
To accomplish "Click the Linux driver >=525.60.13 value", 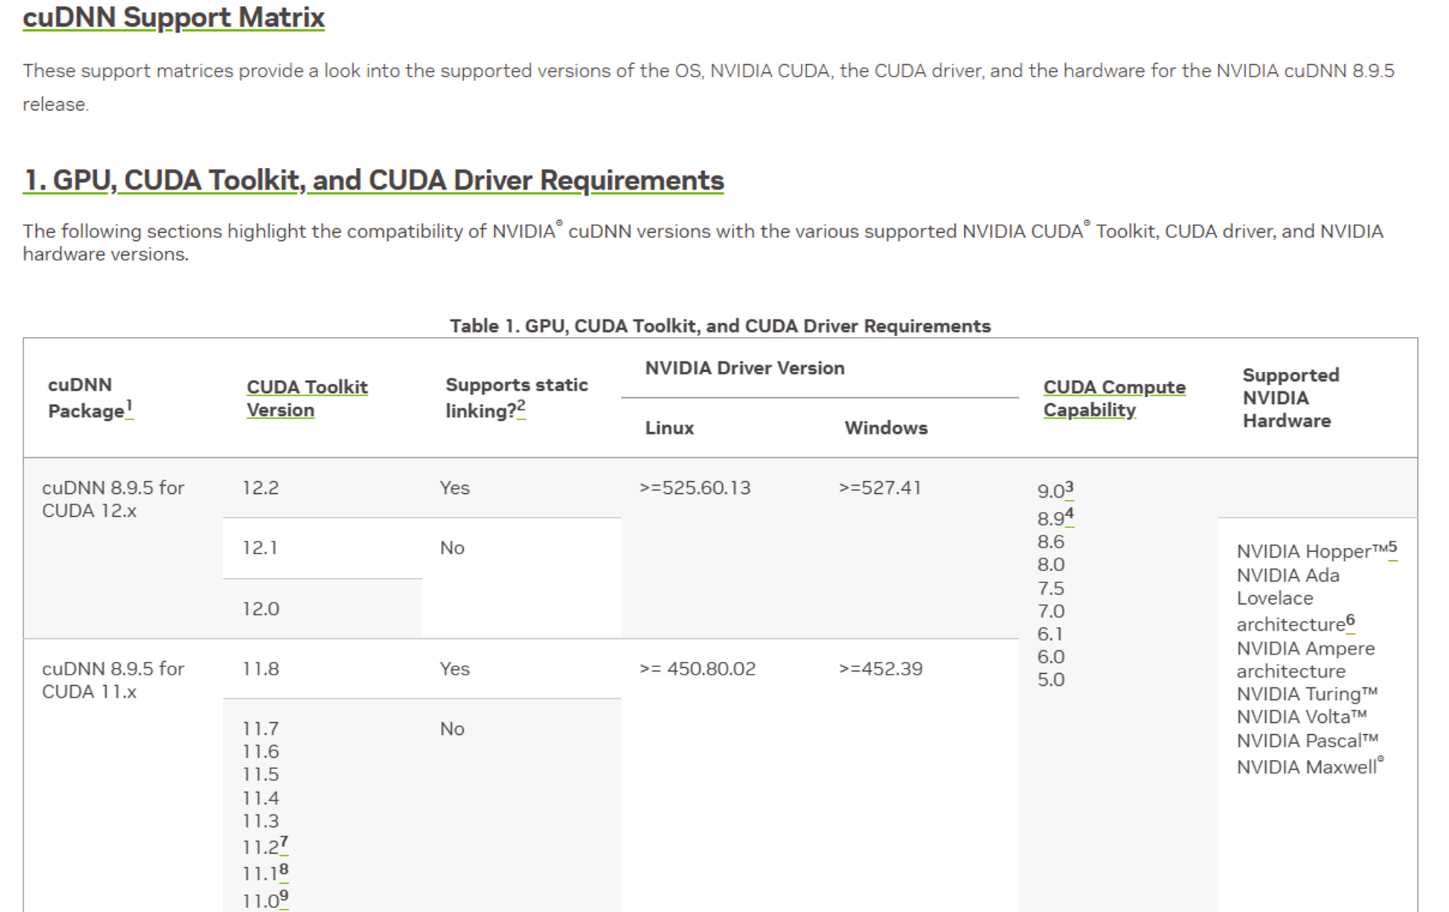I will click(x=695, y=488).
